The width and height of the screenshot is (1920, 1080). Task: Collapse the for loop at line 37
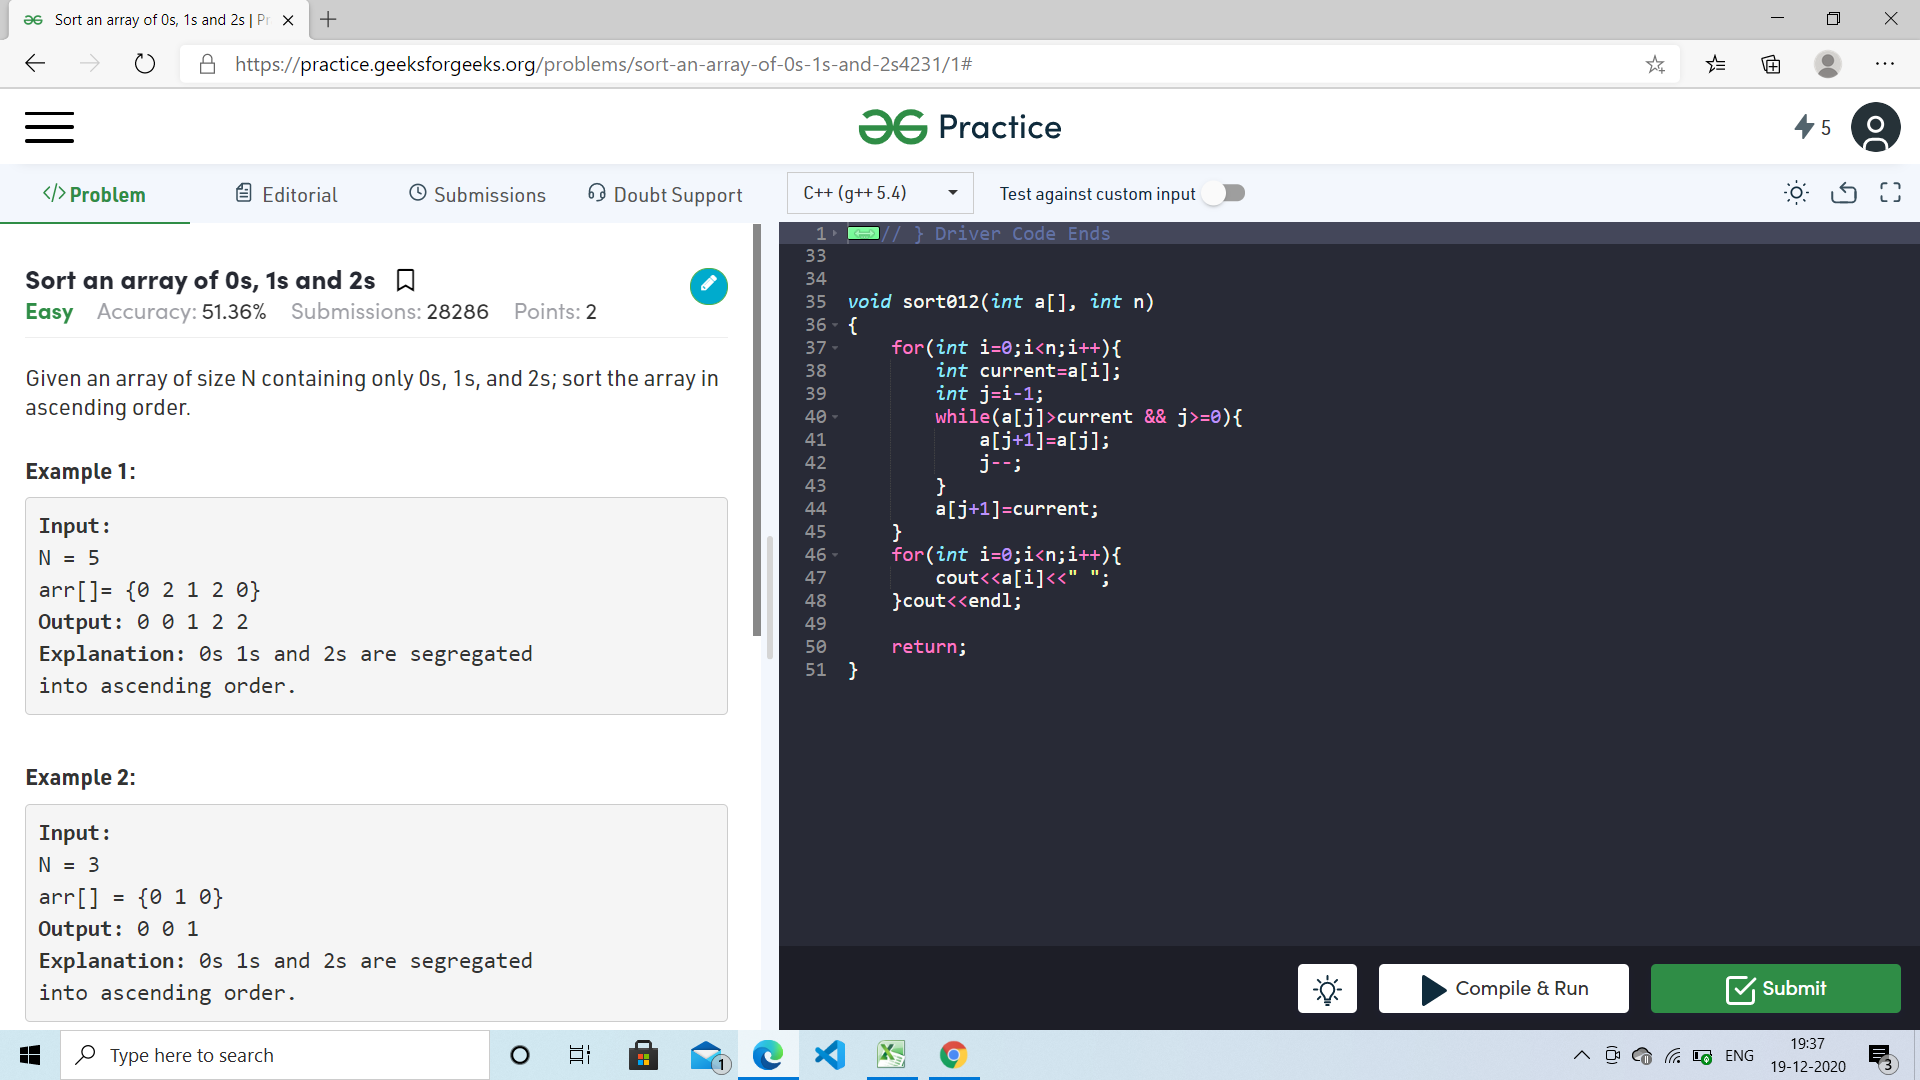coord(835,348)
